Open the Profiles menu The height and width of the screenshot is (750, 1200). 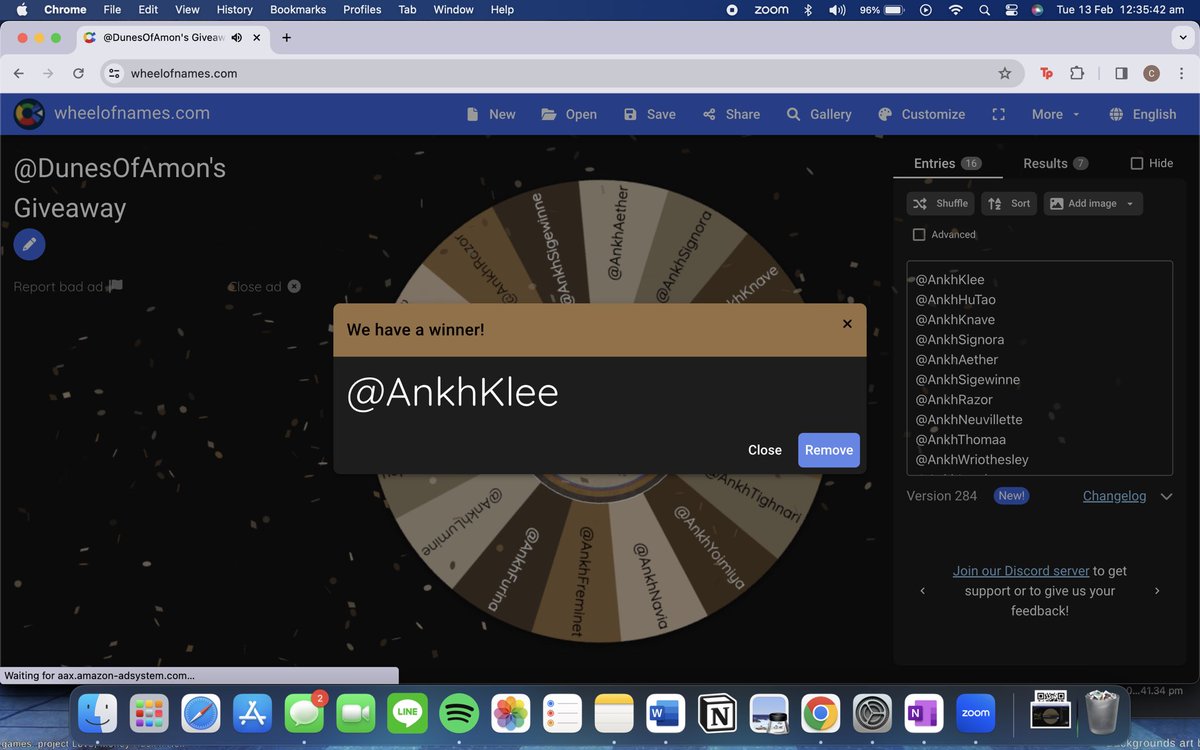tap(362, 10)
